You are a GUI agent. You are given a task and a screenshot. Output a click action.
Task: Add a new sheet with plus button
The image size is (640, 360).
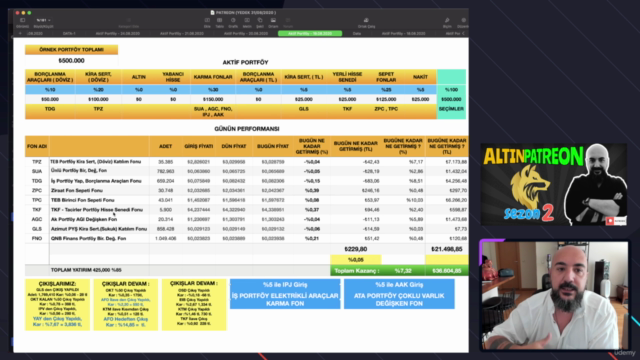pyautogui.click(x=20, y=33)
